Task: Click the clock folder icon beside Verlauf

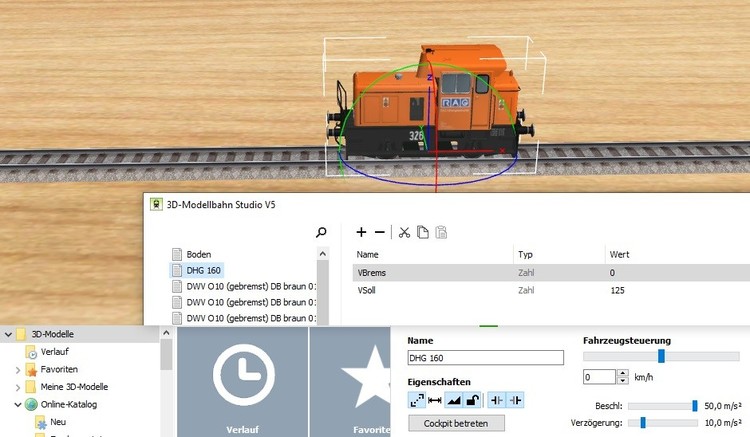Action: [x=31, y=352]
